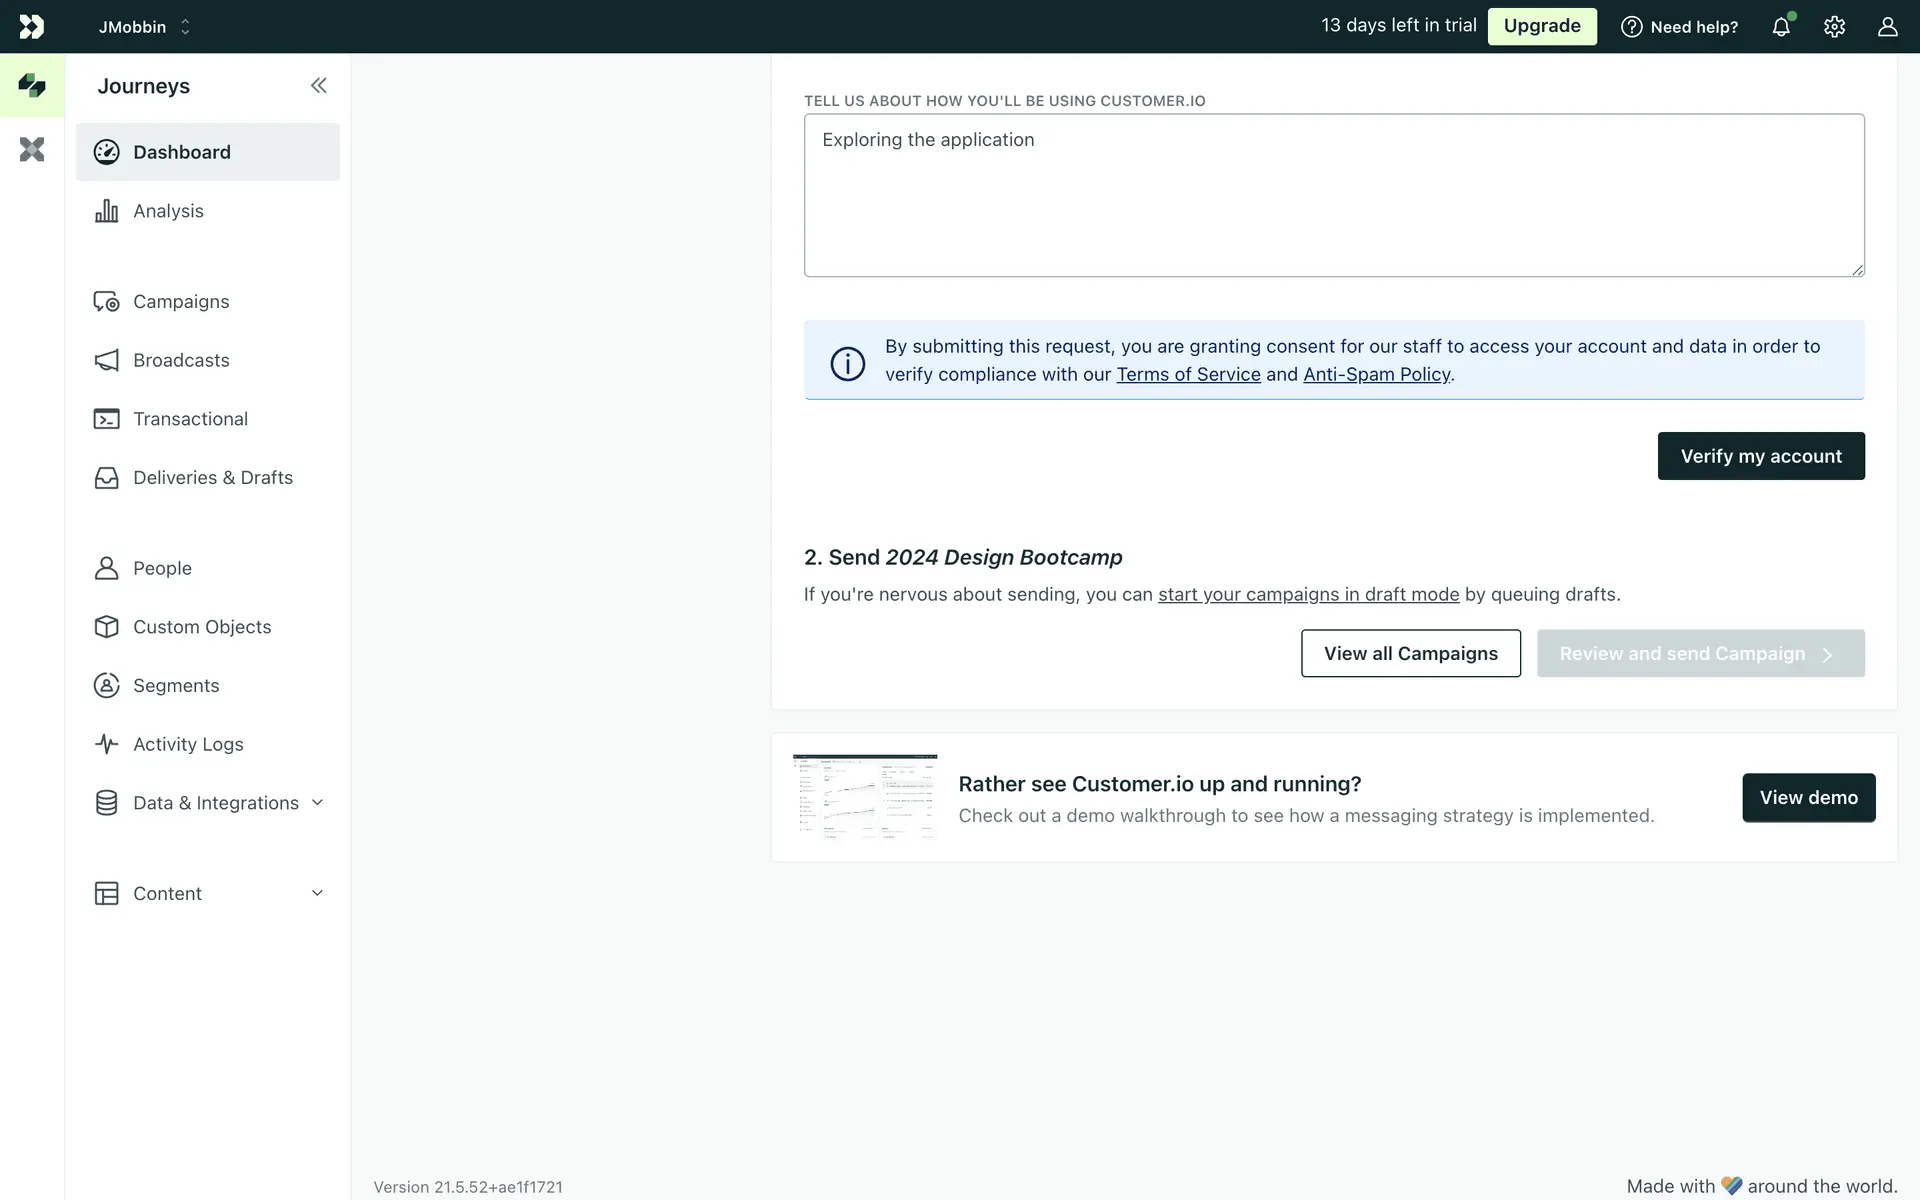Open the JMobbin workspace switcher
Image resolution: width=1920 pixels, height=1200 pixels.
[x=144, y=27]
